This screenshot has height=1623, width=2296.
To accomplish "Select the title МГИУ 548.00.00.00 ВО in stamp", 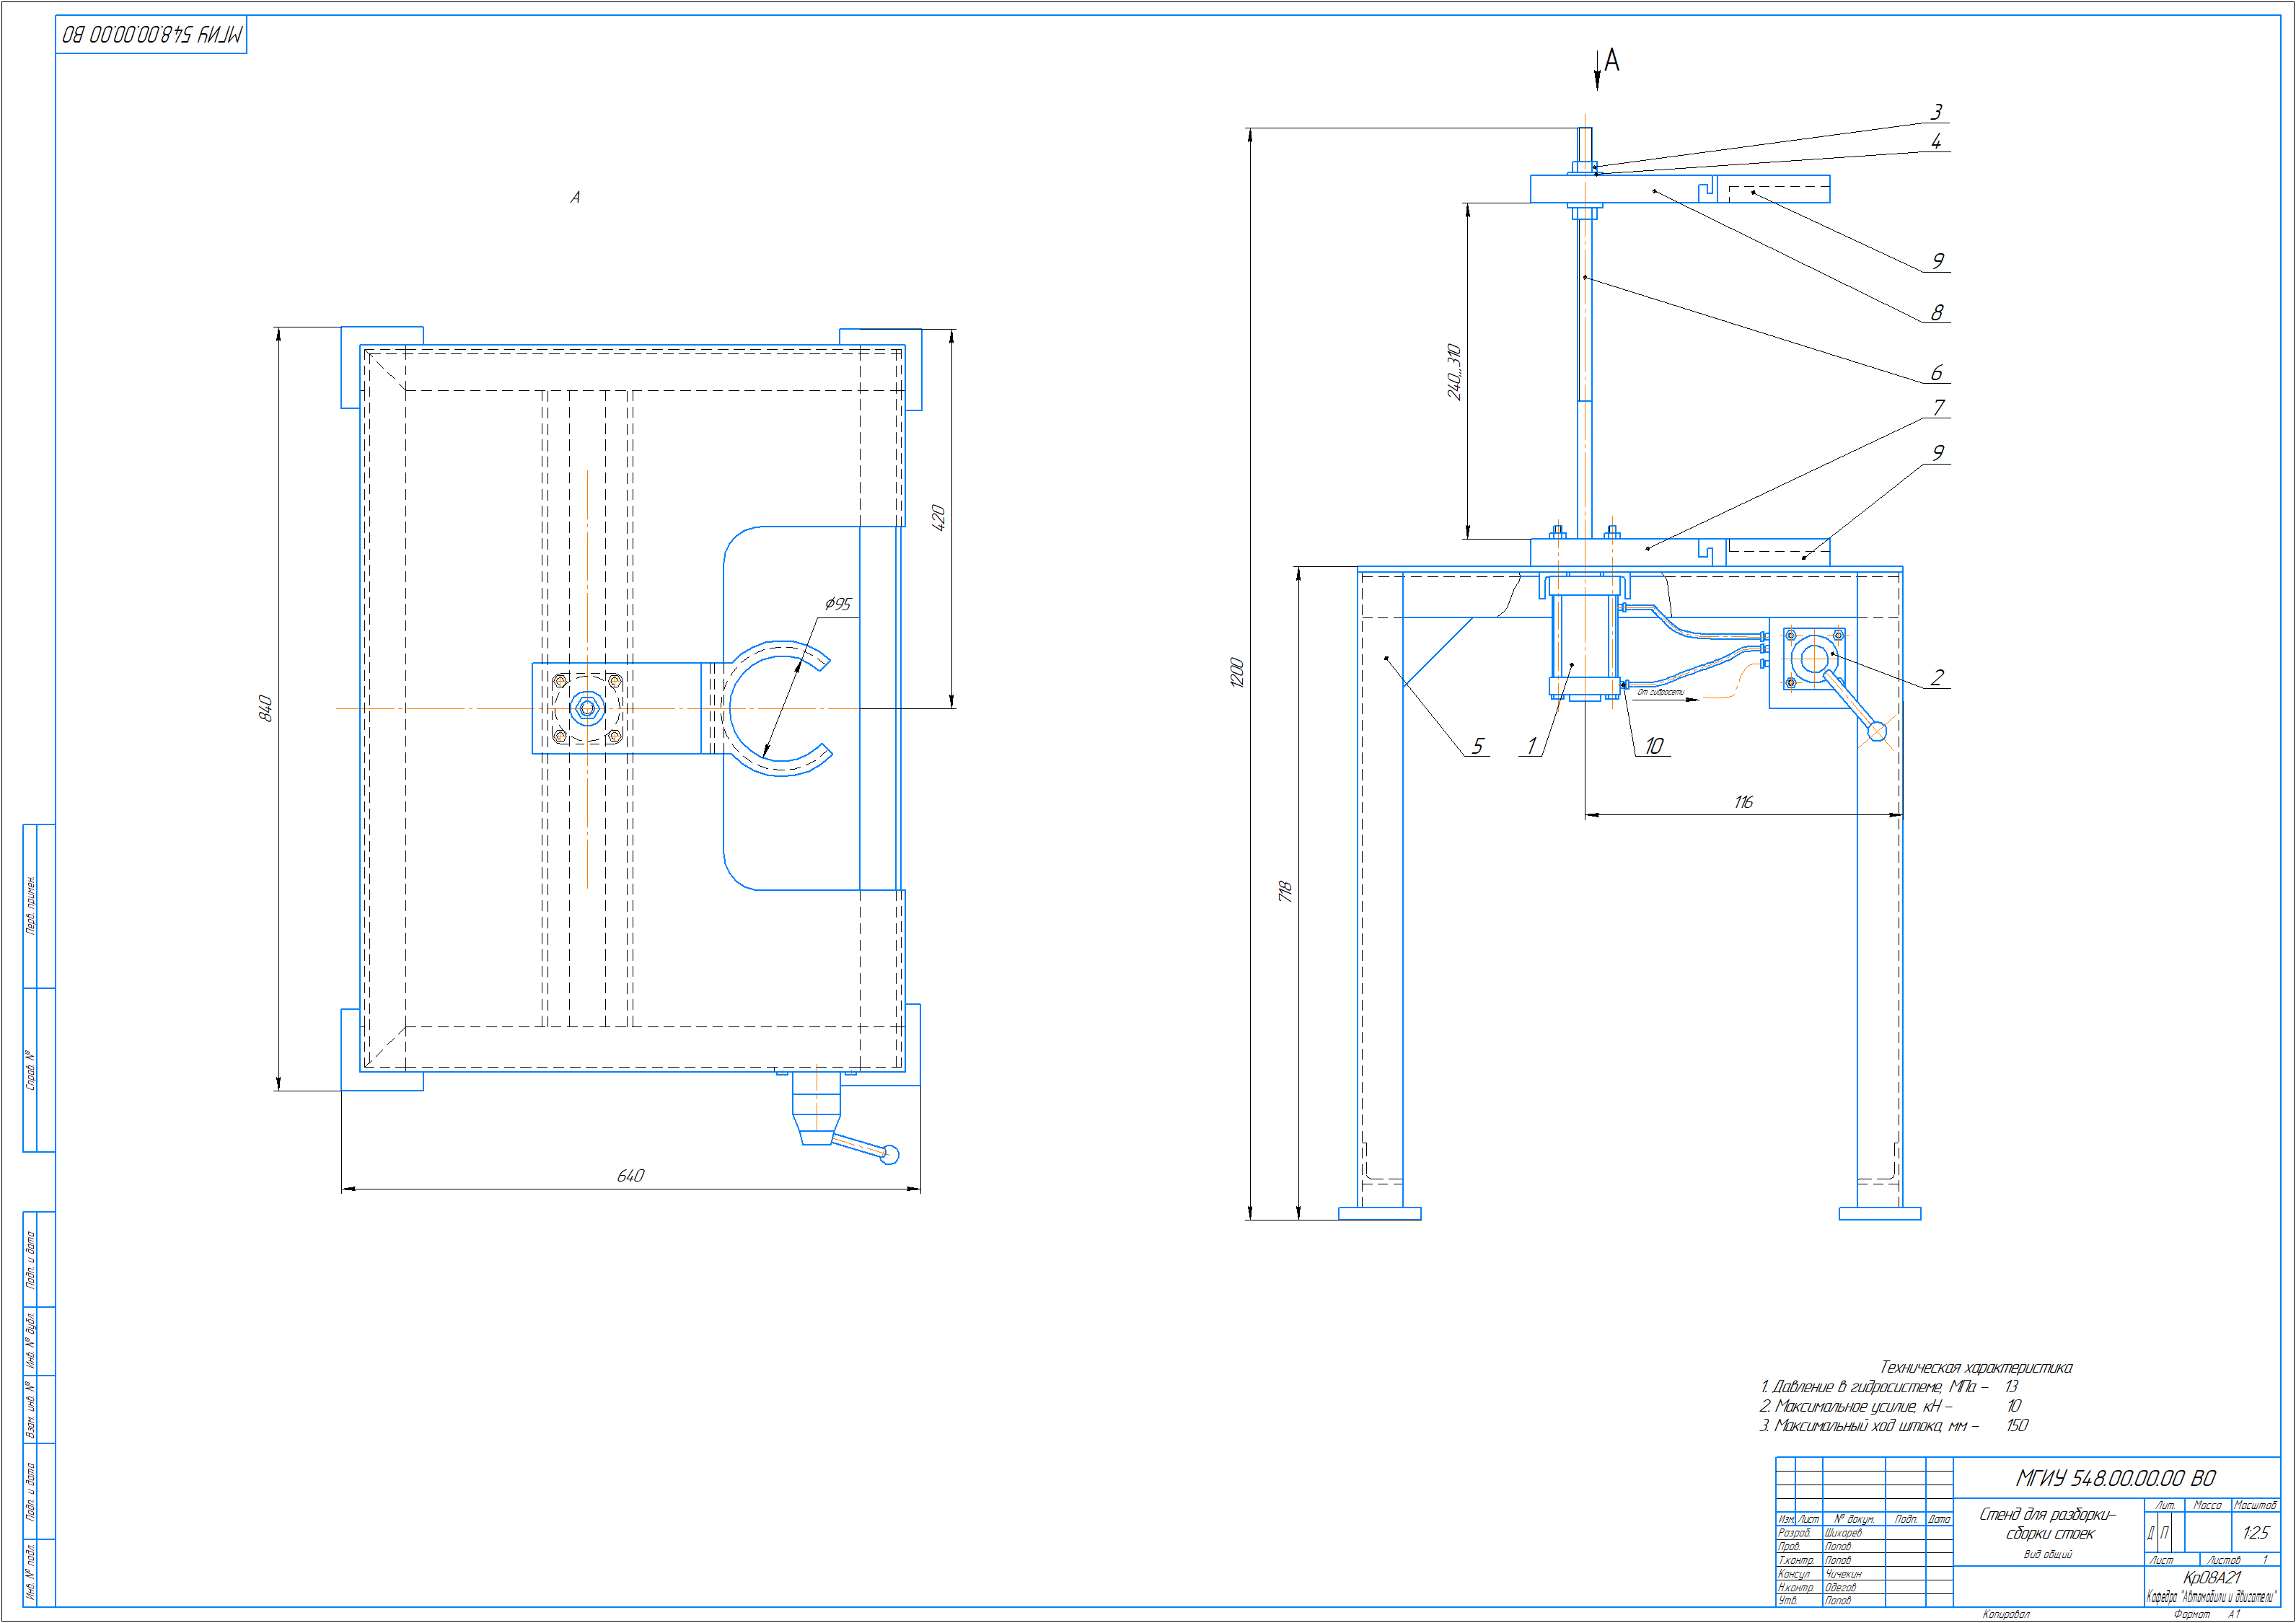I will point(2115,1478).
